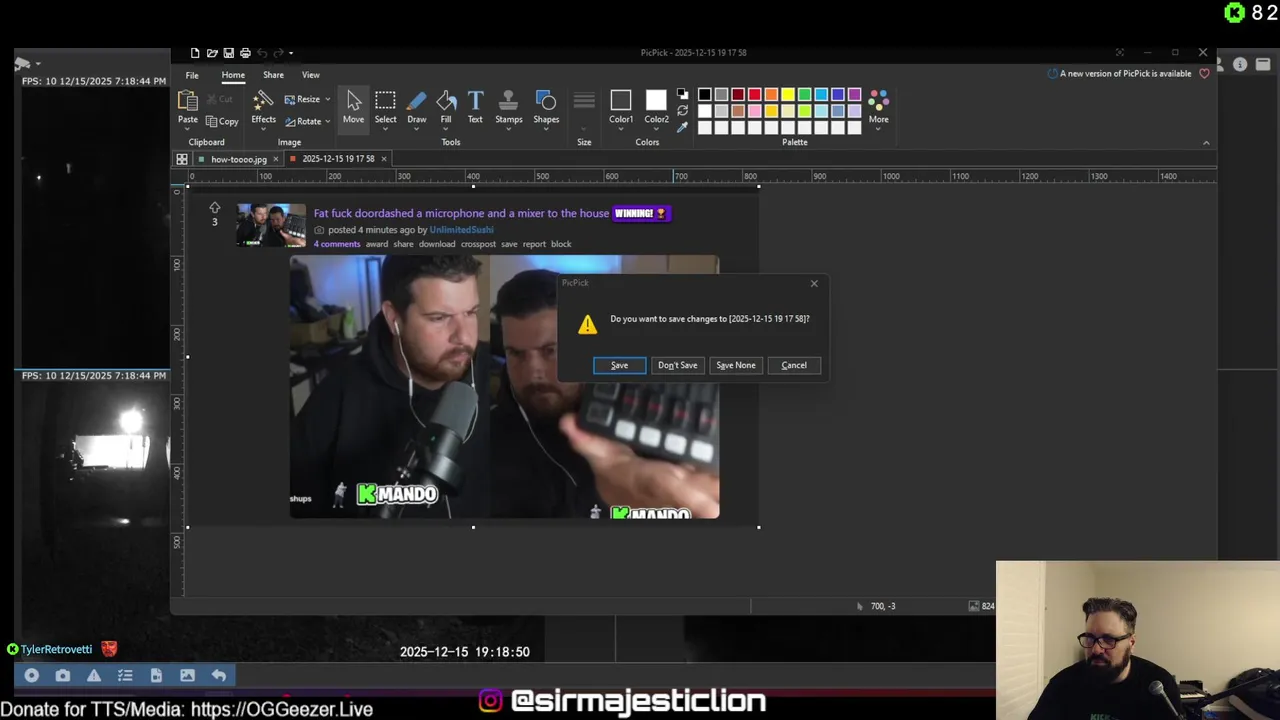Click the picture icon in bottom toolbar
This screenshot has width=1280, height=720.
pyautogui.click(x=187, y=676)
